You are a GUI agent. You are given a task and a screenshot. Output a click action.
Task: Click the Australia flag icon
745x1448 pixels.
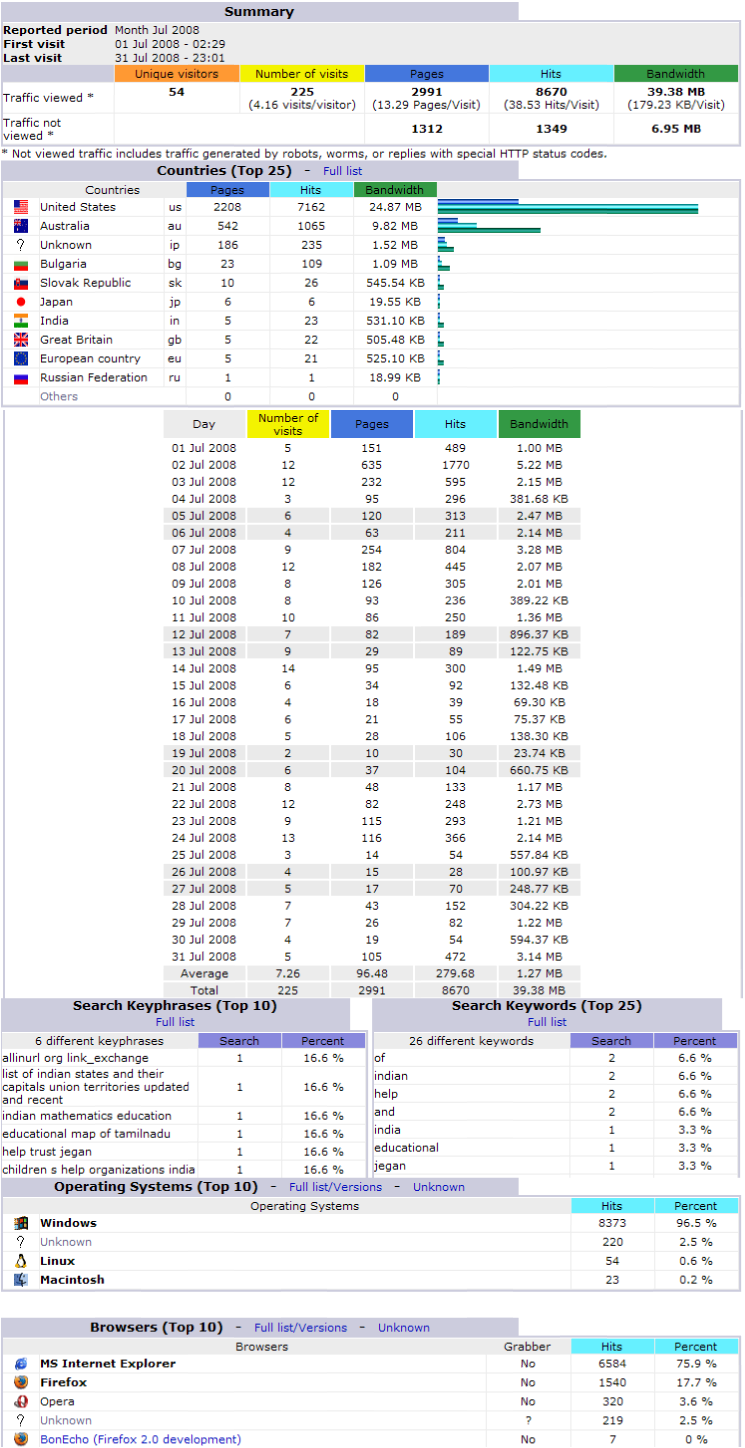point(21,226)
